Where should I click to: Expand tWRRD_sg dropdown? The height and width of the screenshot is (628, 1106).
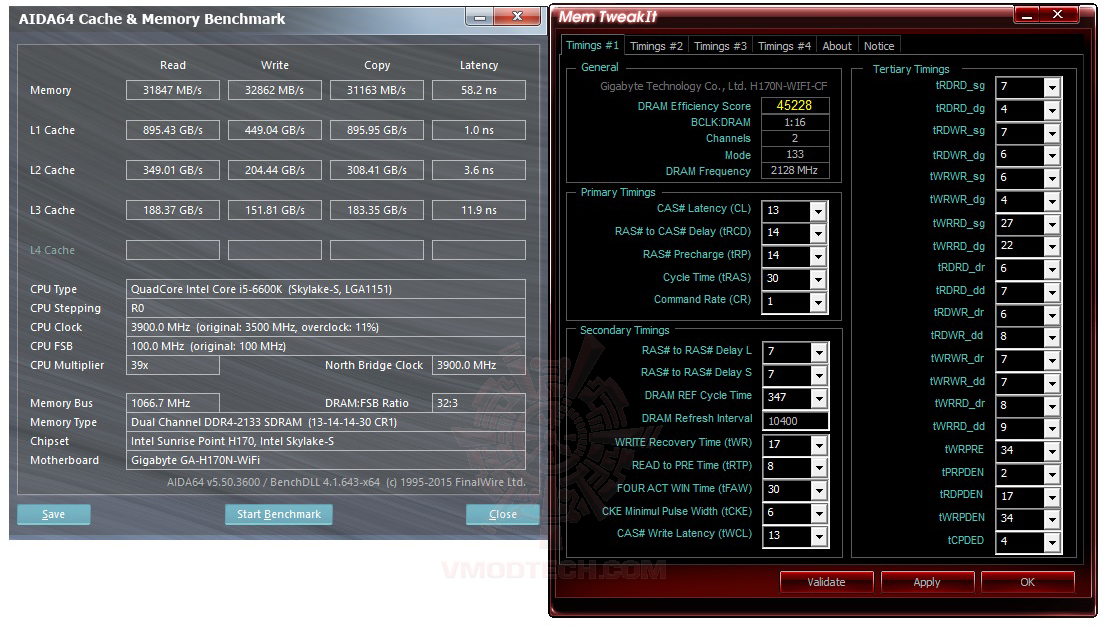tap(1052, 224)
